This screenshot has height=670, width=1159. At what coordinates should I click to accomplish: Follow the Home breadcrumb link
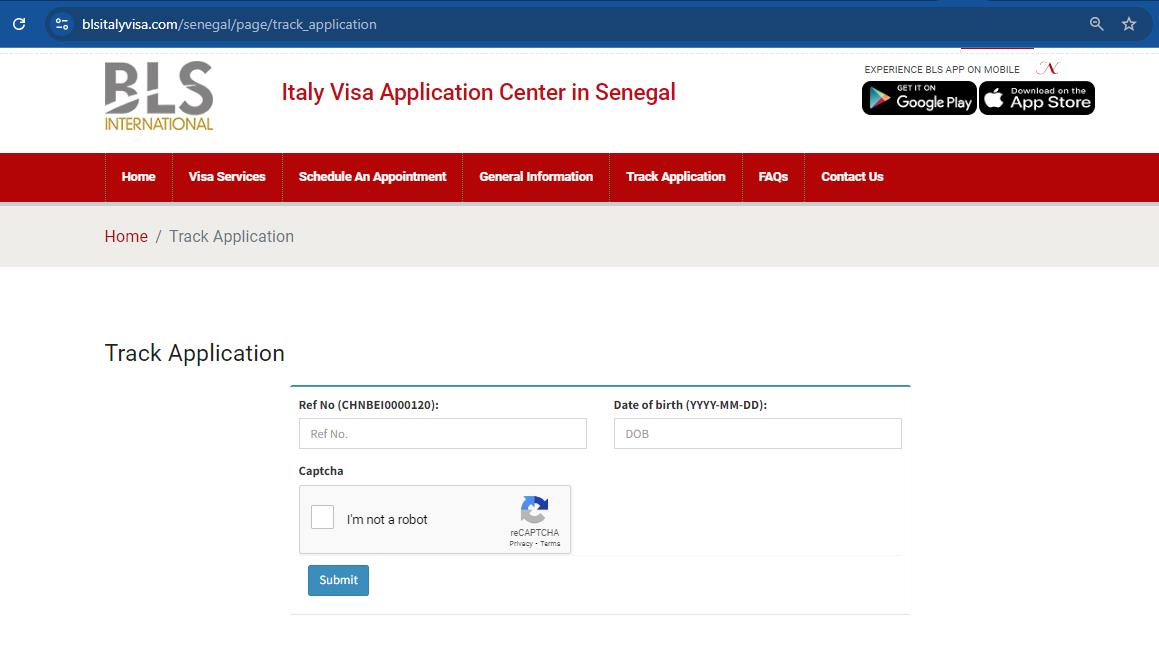tap(126, 236)
